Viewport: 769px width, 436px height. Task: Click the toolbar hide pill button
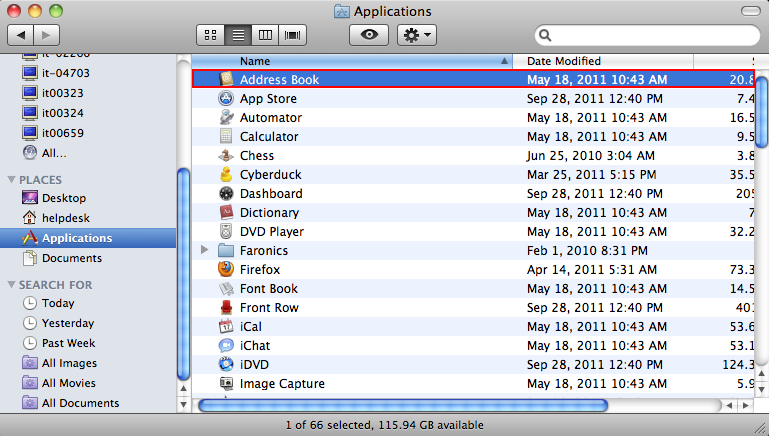pyautogui.click(x=750, y=11)
